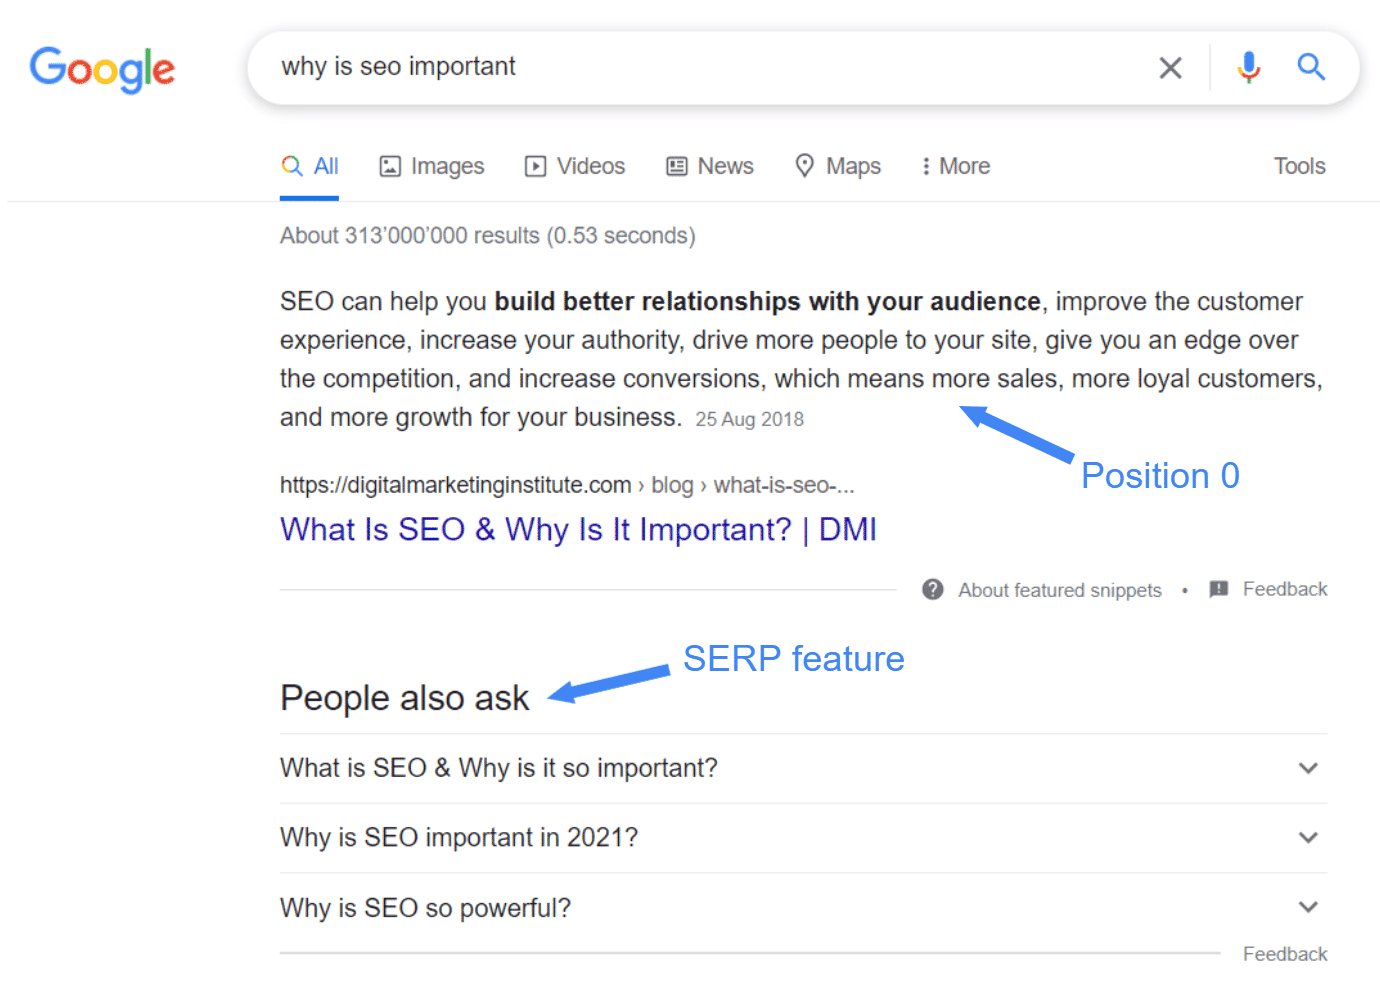
Task: Click the snippet Feedback flag icon
Action: (x=1218, y=589)
